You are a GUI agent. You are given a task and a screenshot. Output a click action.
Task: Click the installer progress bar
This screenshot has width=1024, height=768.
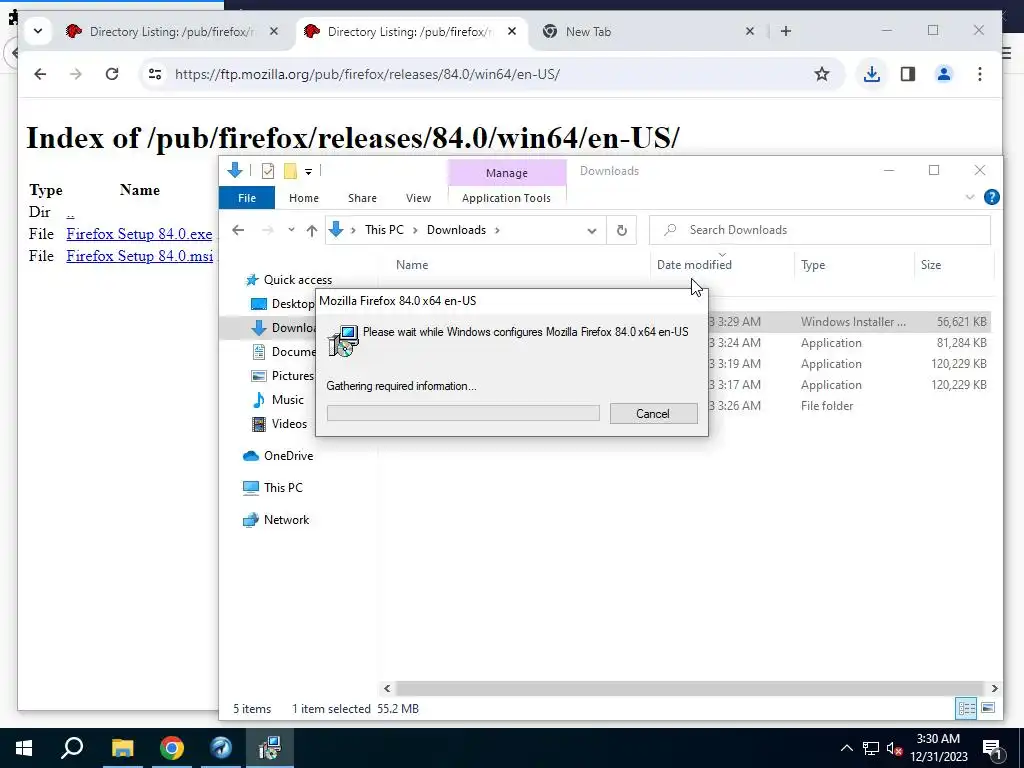coord(463,413)
